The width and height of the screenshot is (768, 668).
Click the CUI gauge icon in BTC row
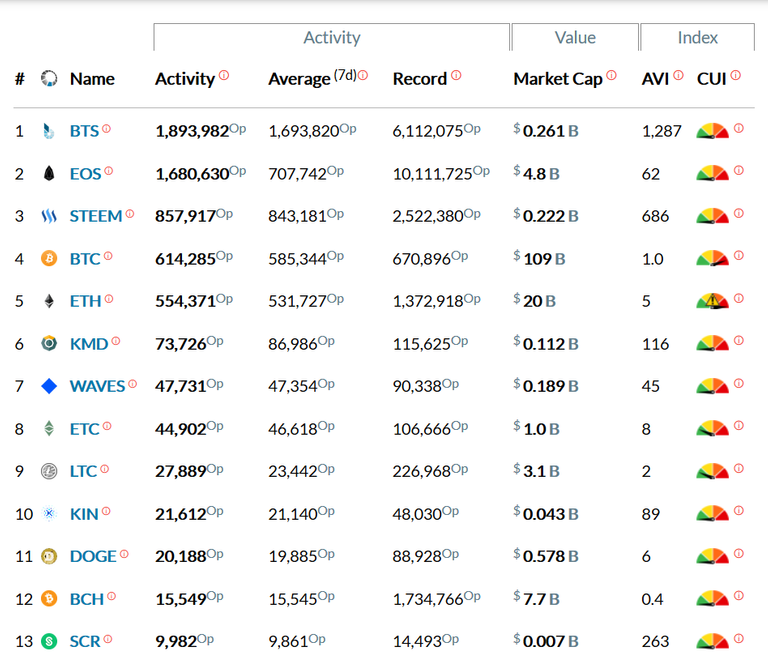(x=712, y=258)
